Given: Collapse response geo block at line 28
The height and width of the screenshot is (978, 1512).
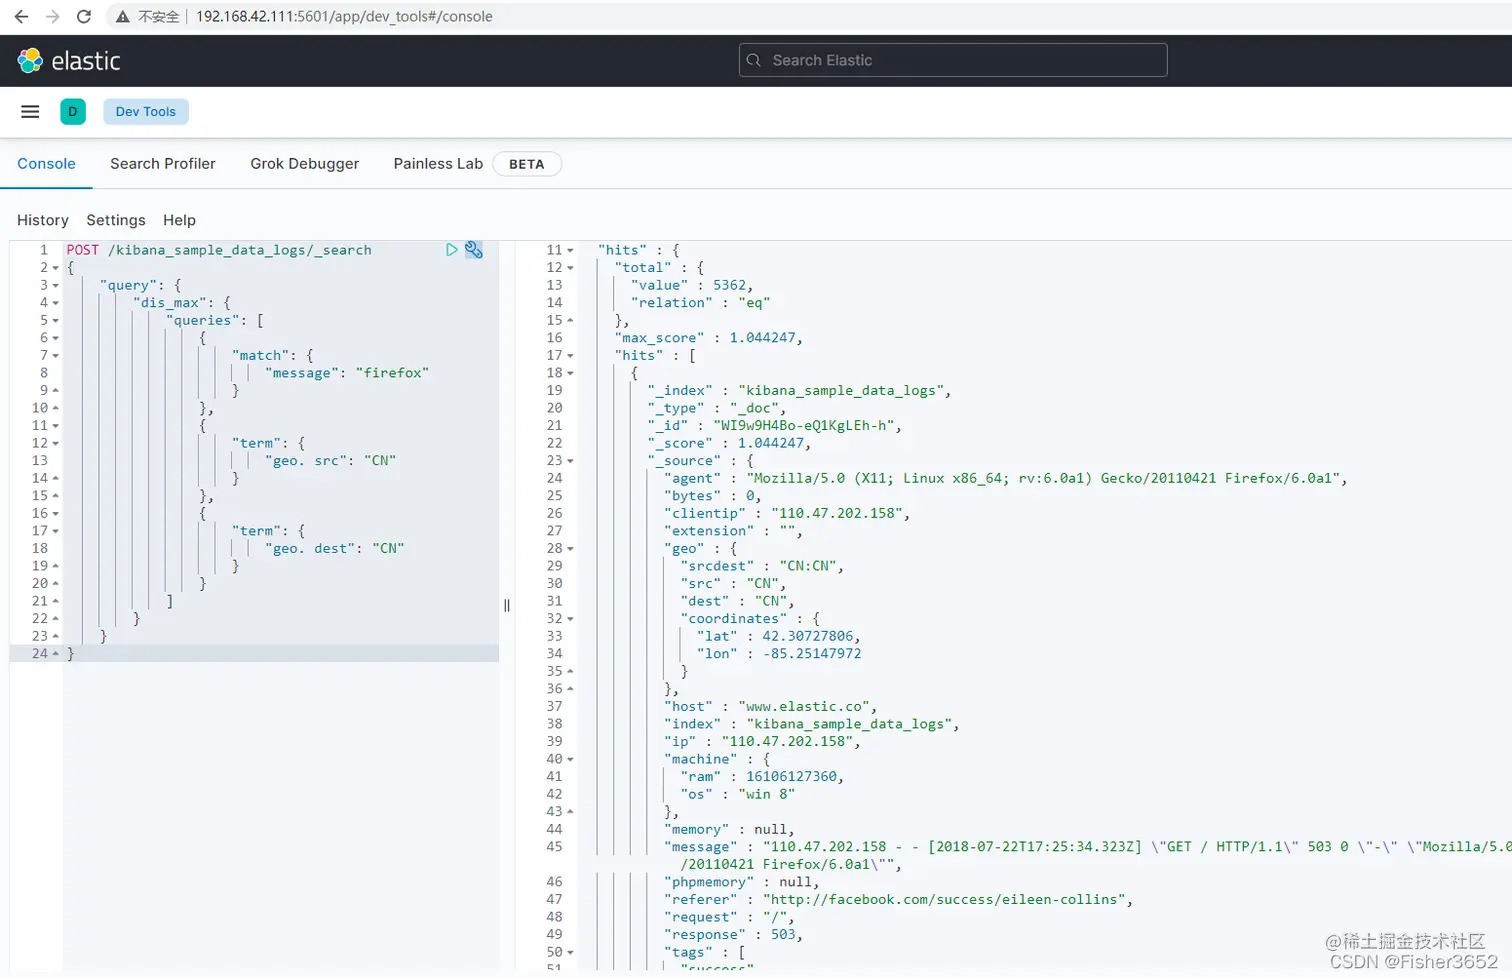Looking at the screenshot, I should (570, 549).
